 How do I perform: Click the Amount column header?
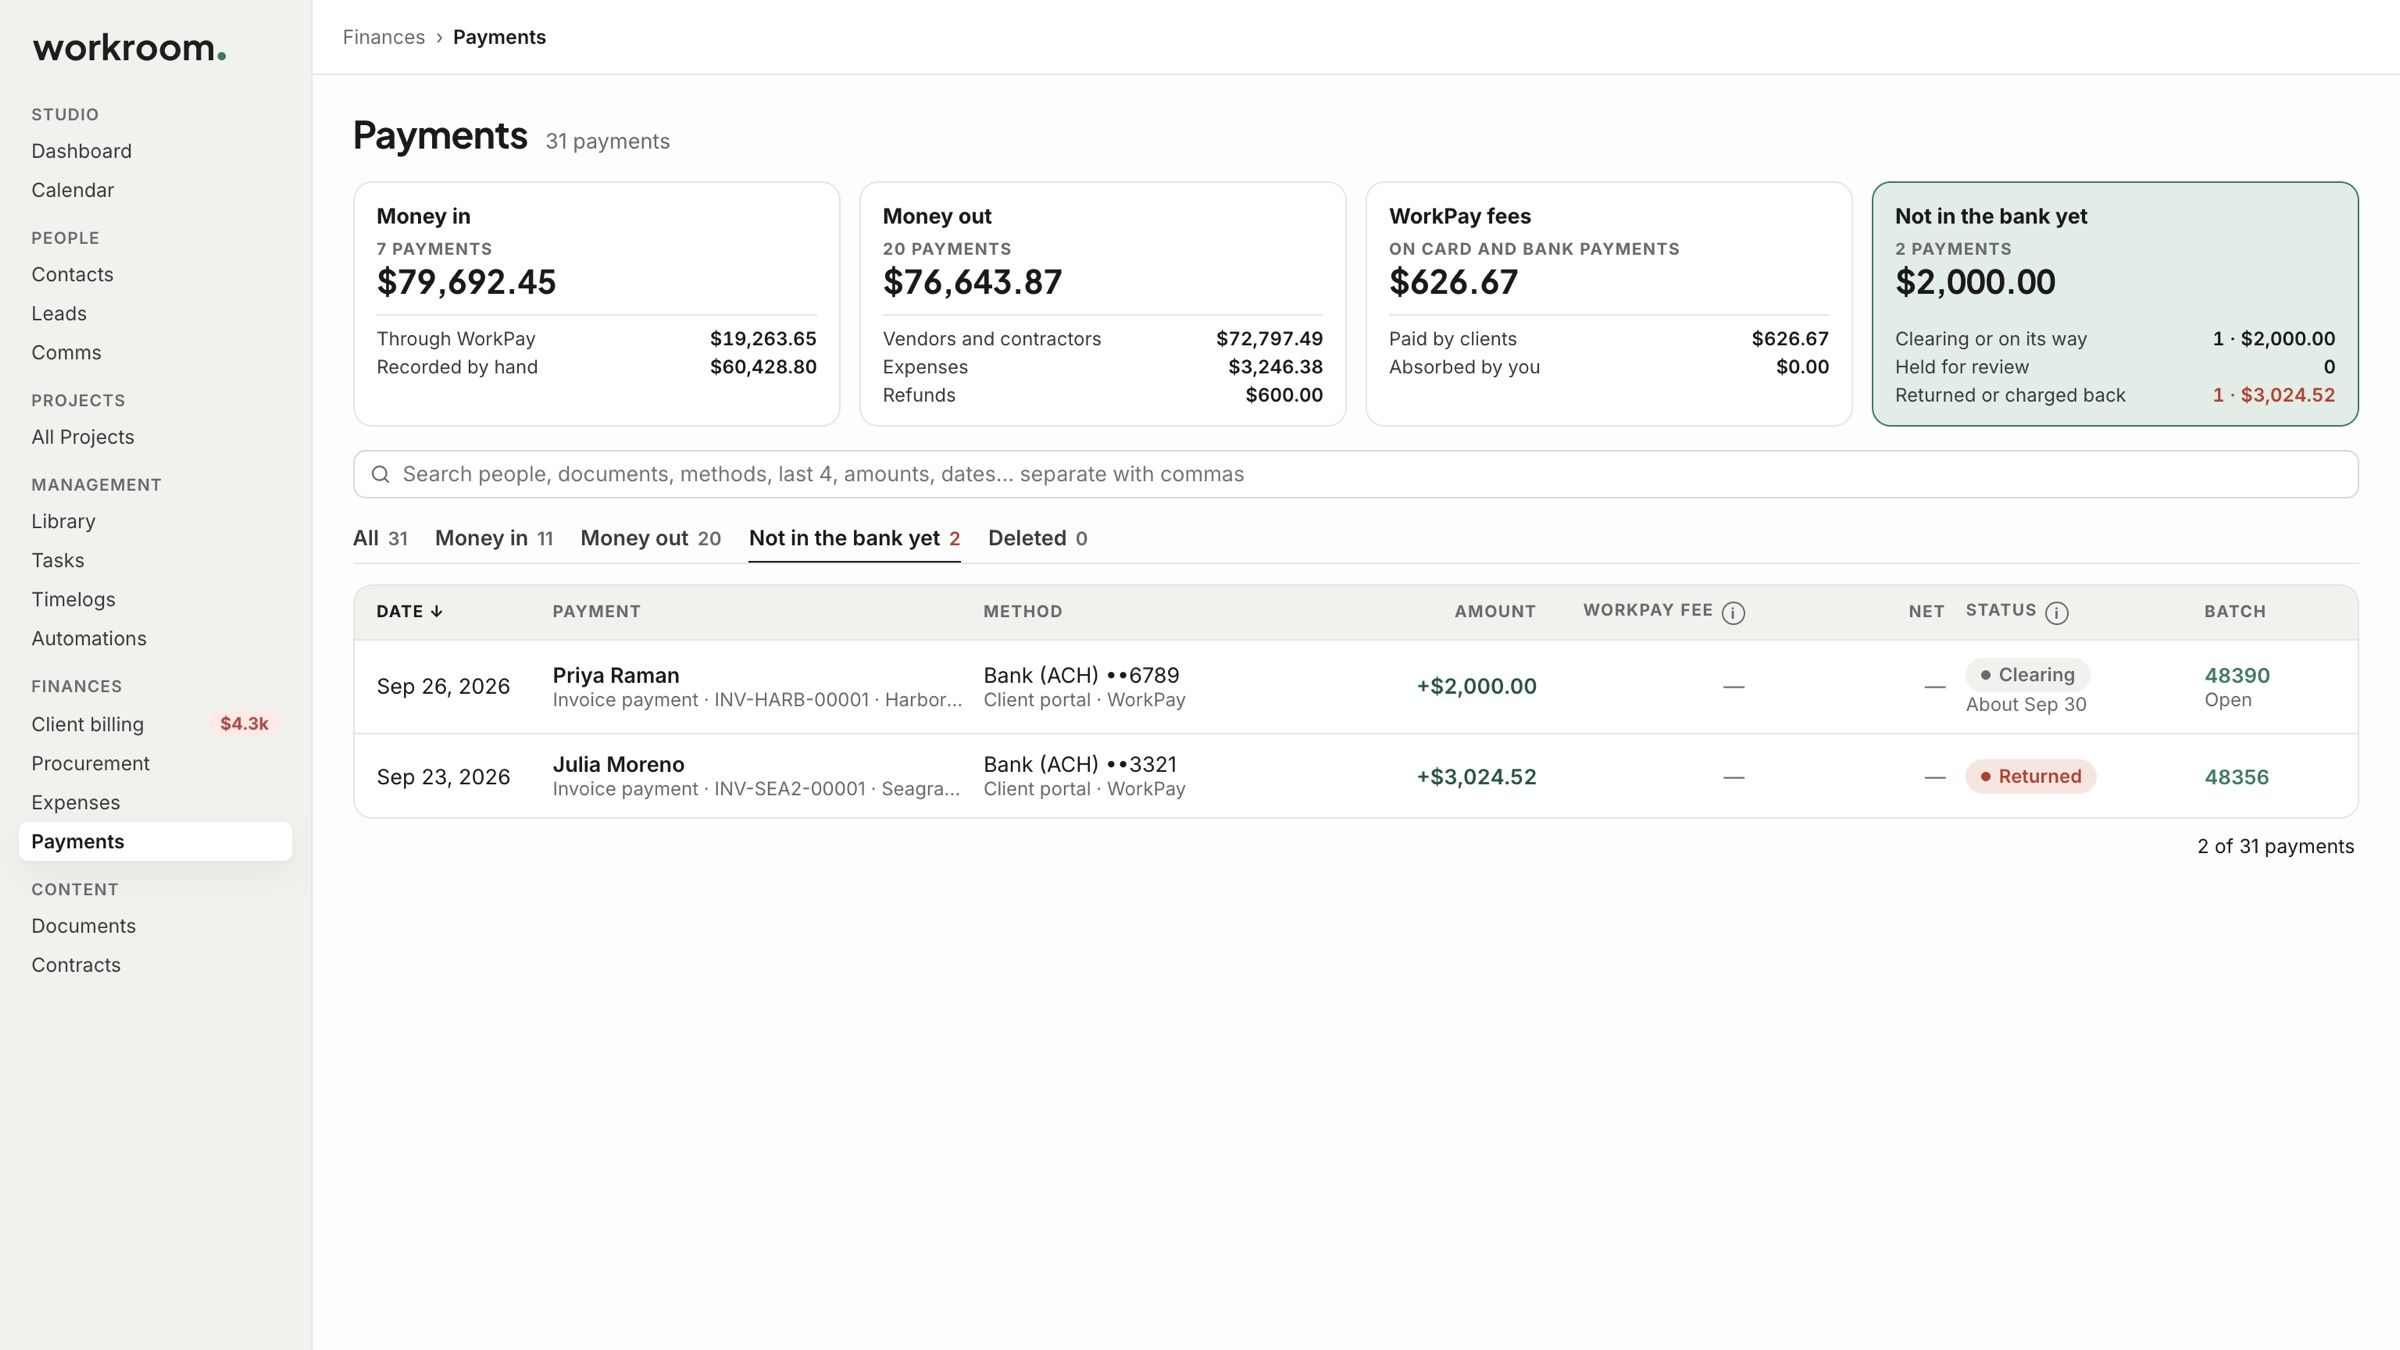(1495, 611)
